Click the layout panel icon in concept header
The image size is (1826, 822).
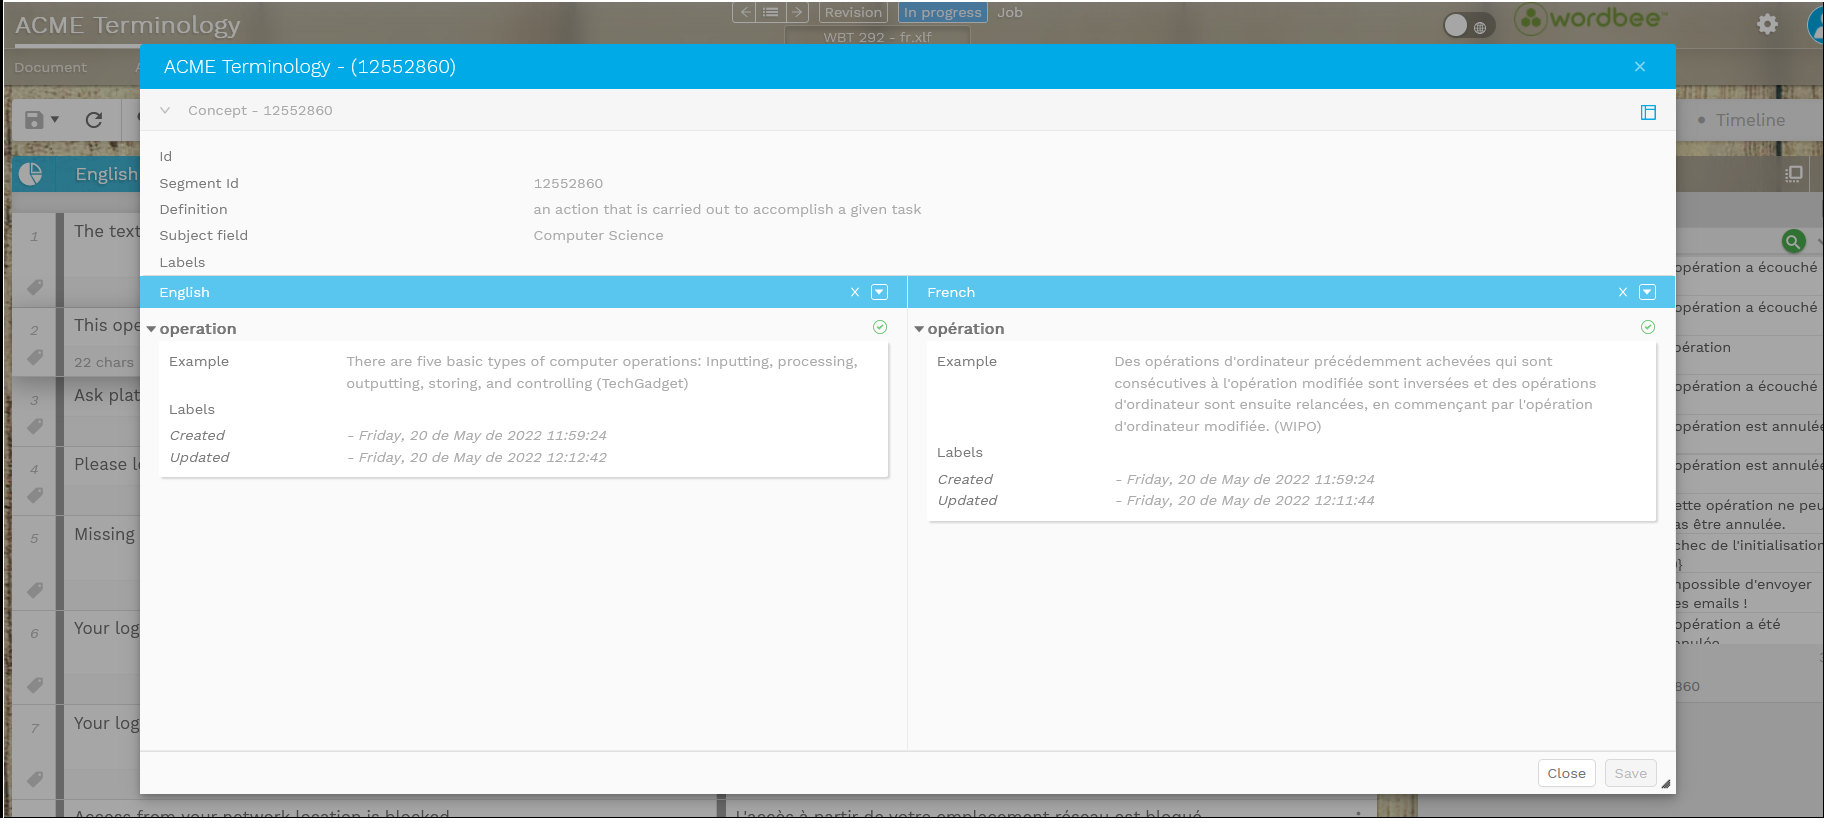click(x=1648, y=113)
